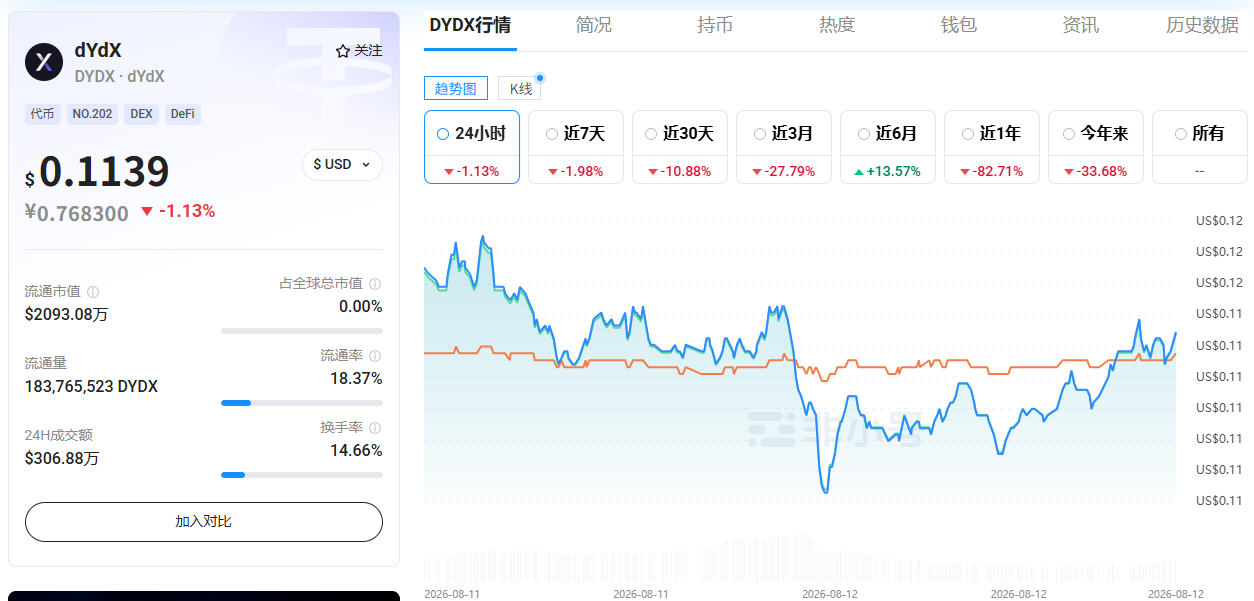Click the 关注 follow button label

(x=368, y=51)
